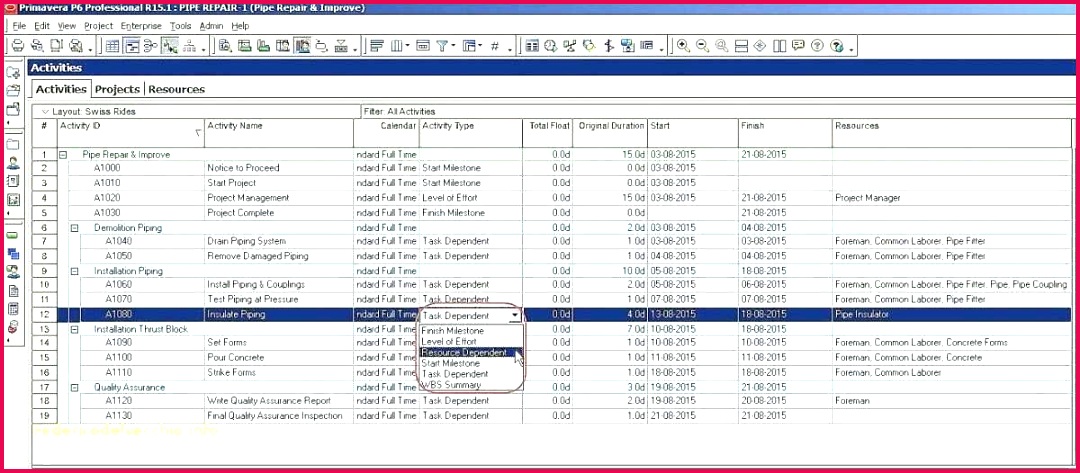The width and height of the screenshot is (1080, 473).
Task: Click the Zoom to Best Fit icon
Action: coord(722,46)
